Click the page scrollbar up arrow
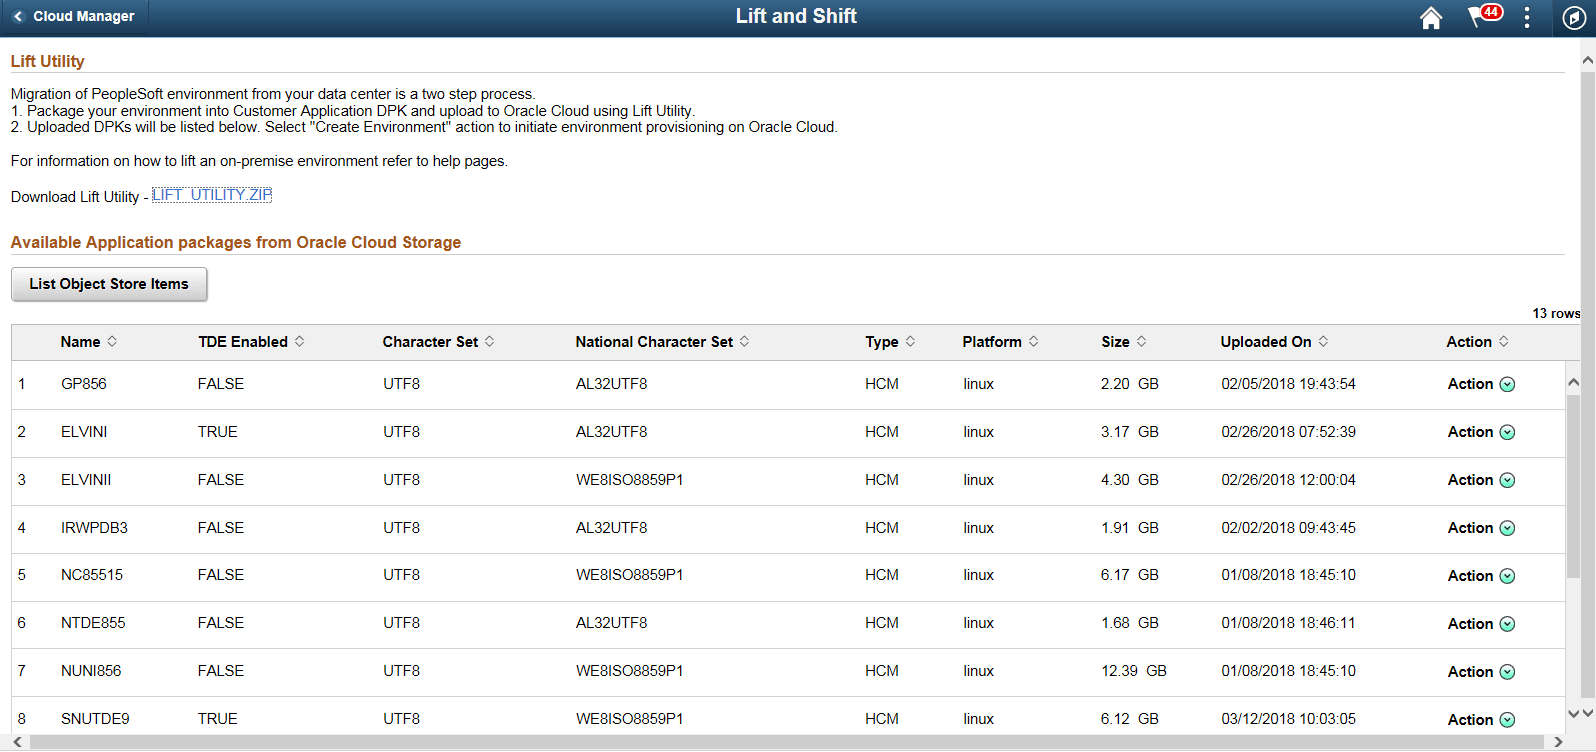The width and height of the screenshot is (1596, 752). tap(1588, 60)
